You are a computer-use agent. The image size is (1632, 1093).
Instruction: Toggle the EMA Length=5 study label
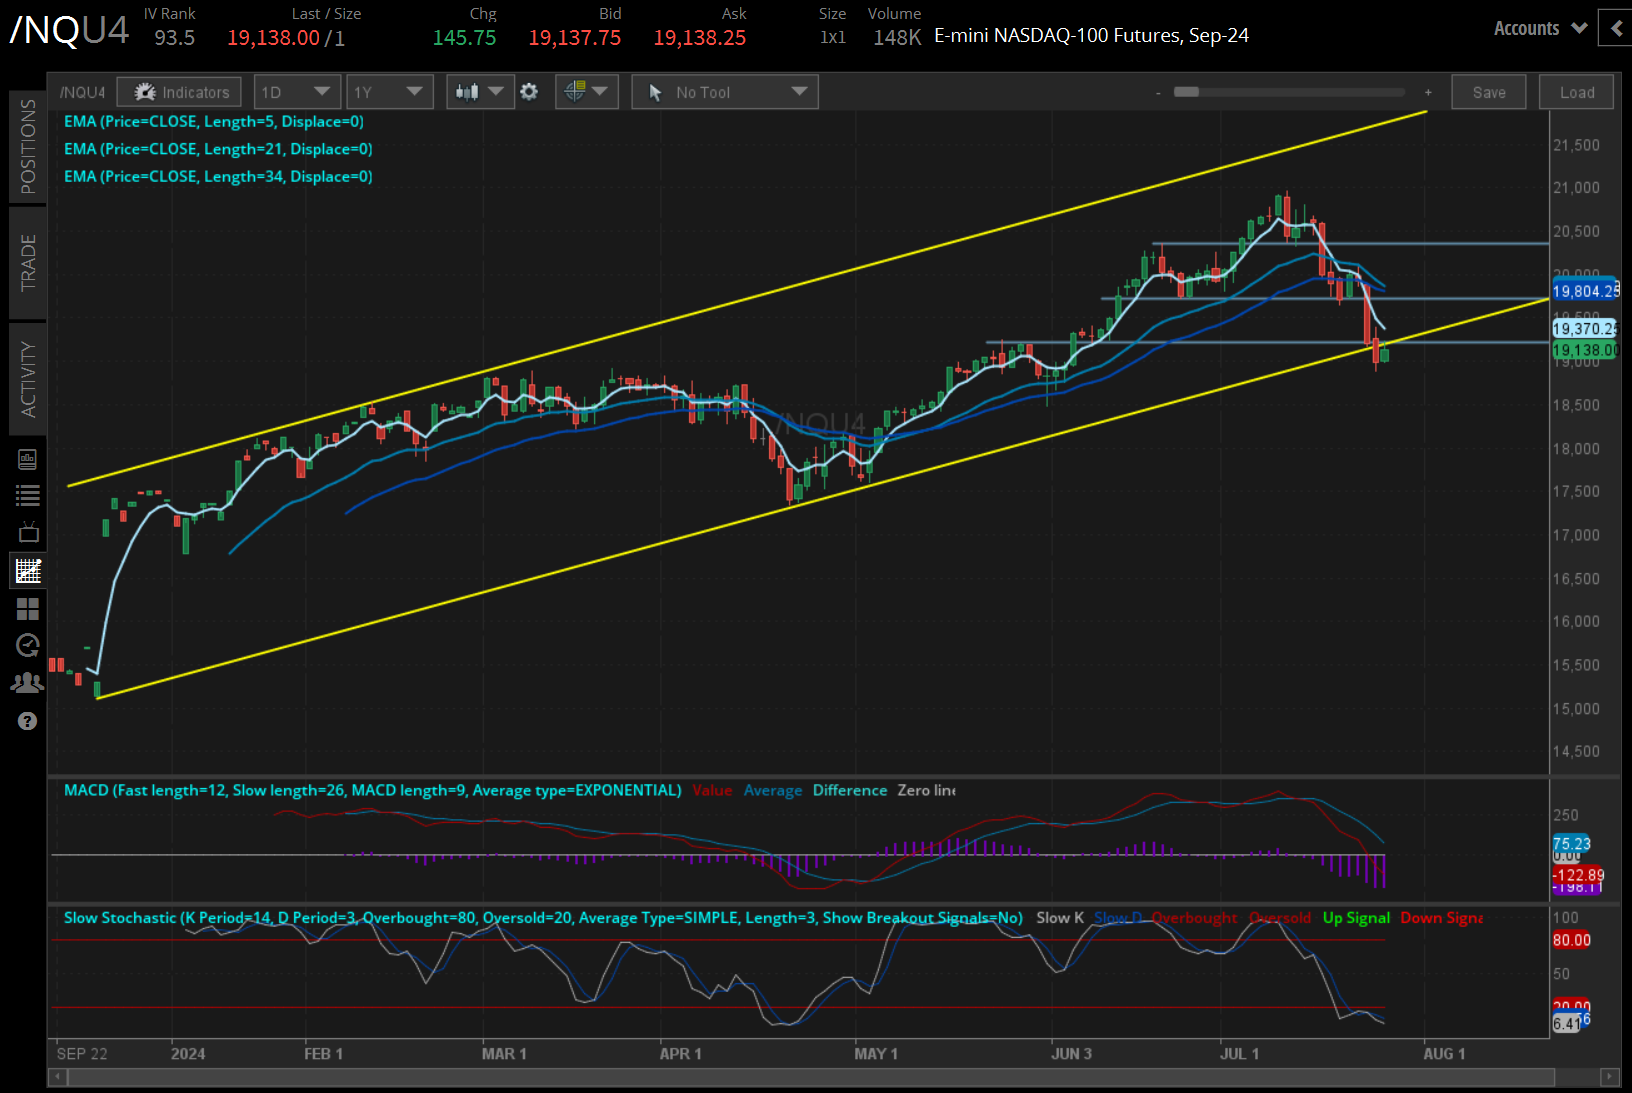[x=214, y=121]
